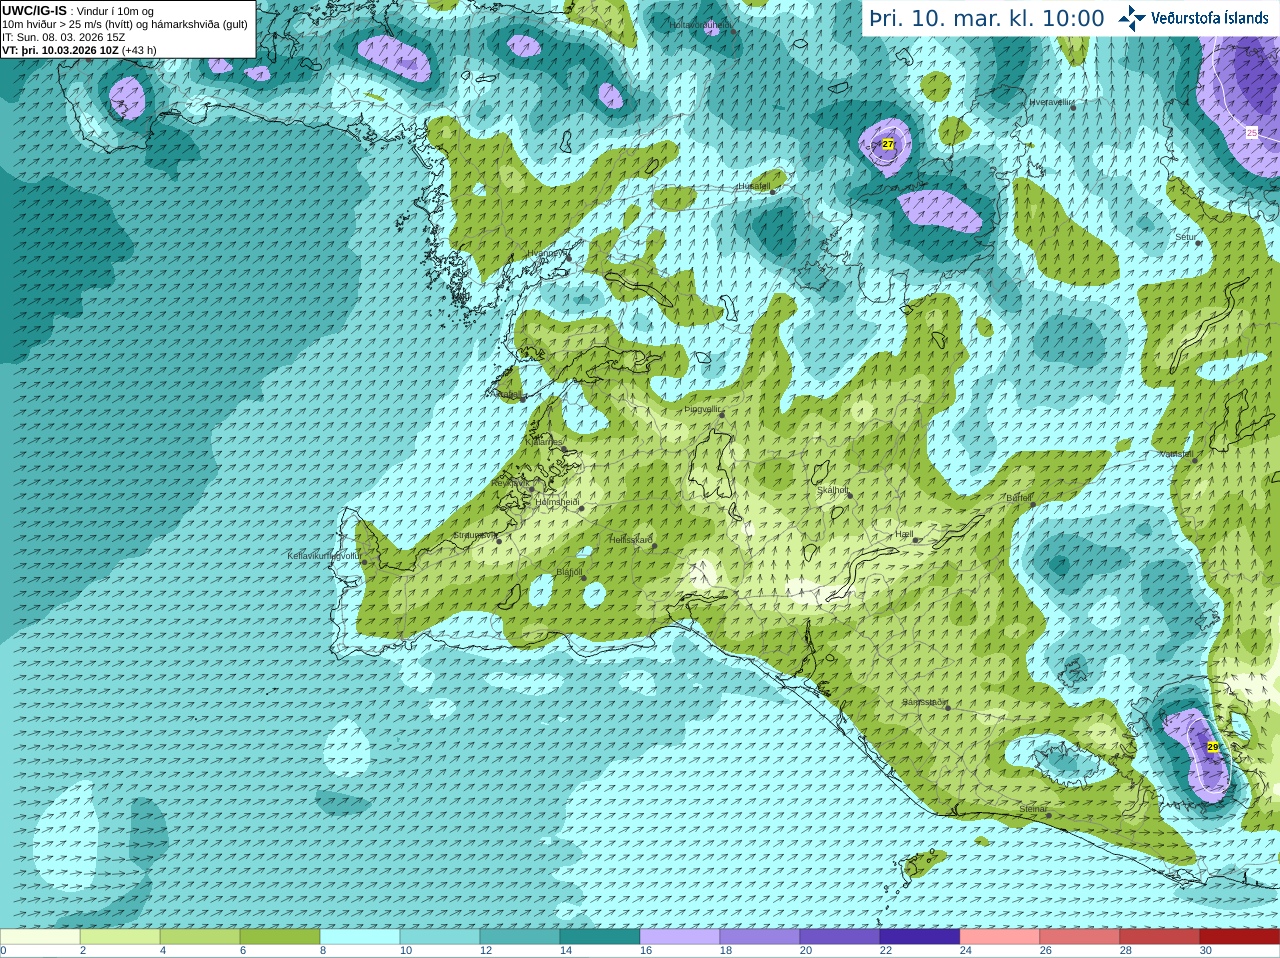The width and height of the screenshot is (1280, 958).
Task: Select the 14–16 m/s dark teal legend swatch
Action: 600,937
